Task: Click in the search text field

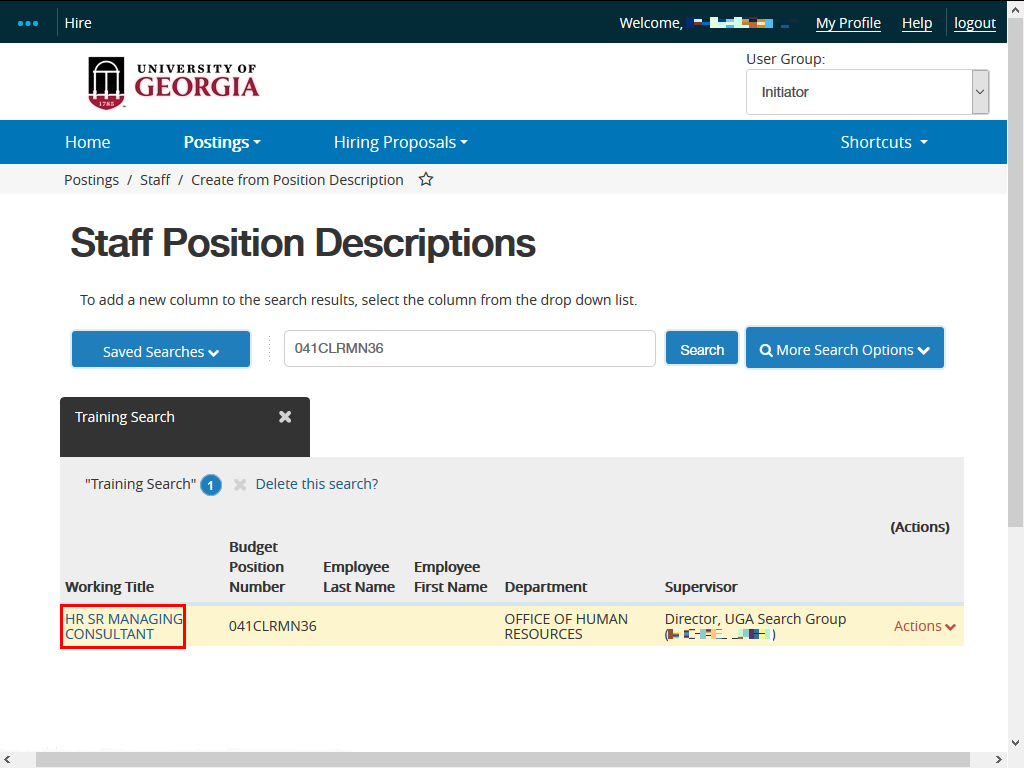Action: click(x=469, y=349)
